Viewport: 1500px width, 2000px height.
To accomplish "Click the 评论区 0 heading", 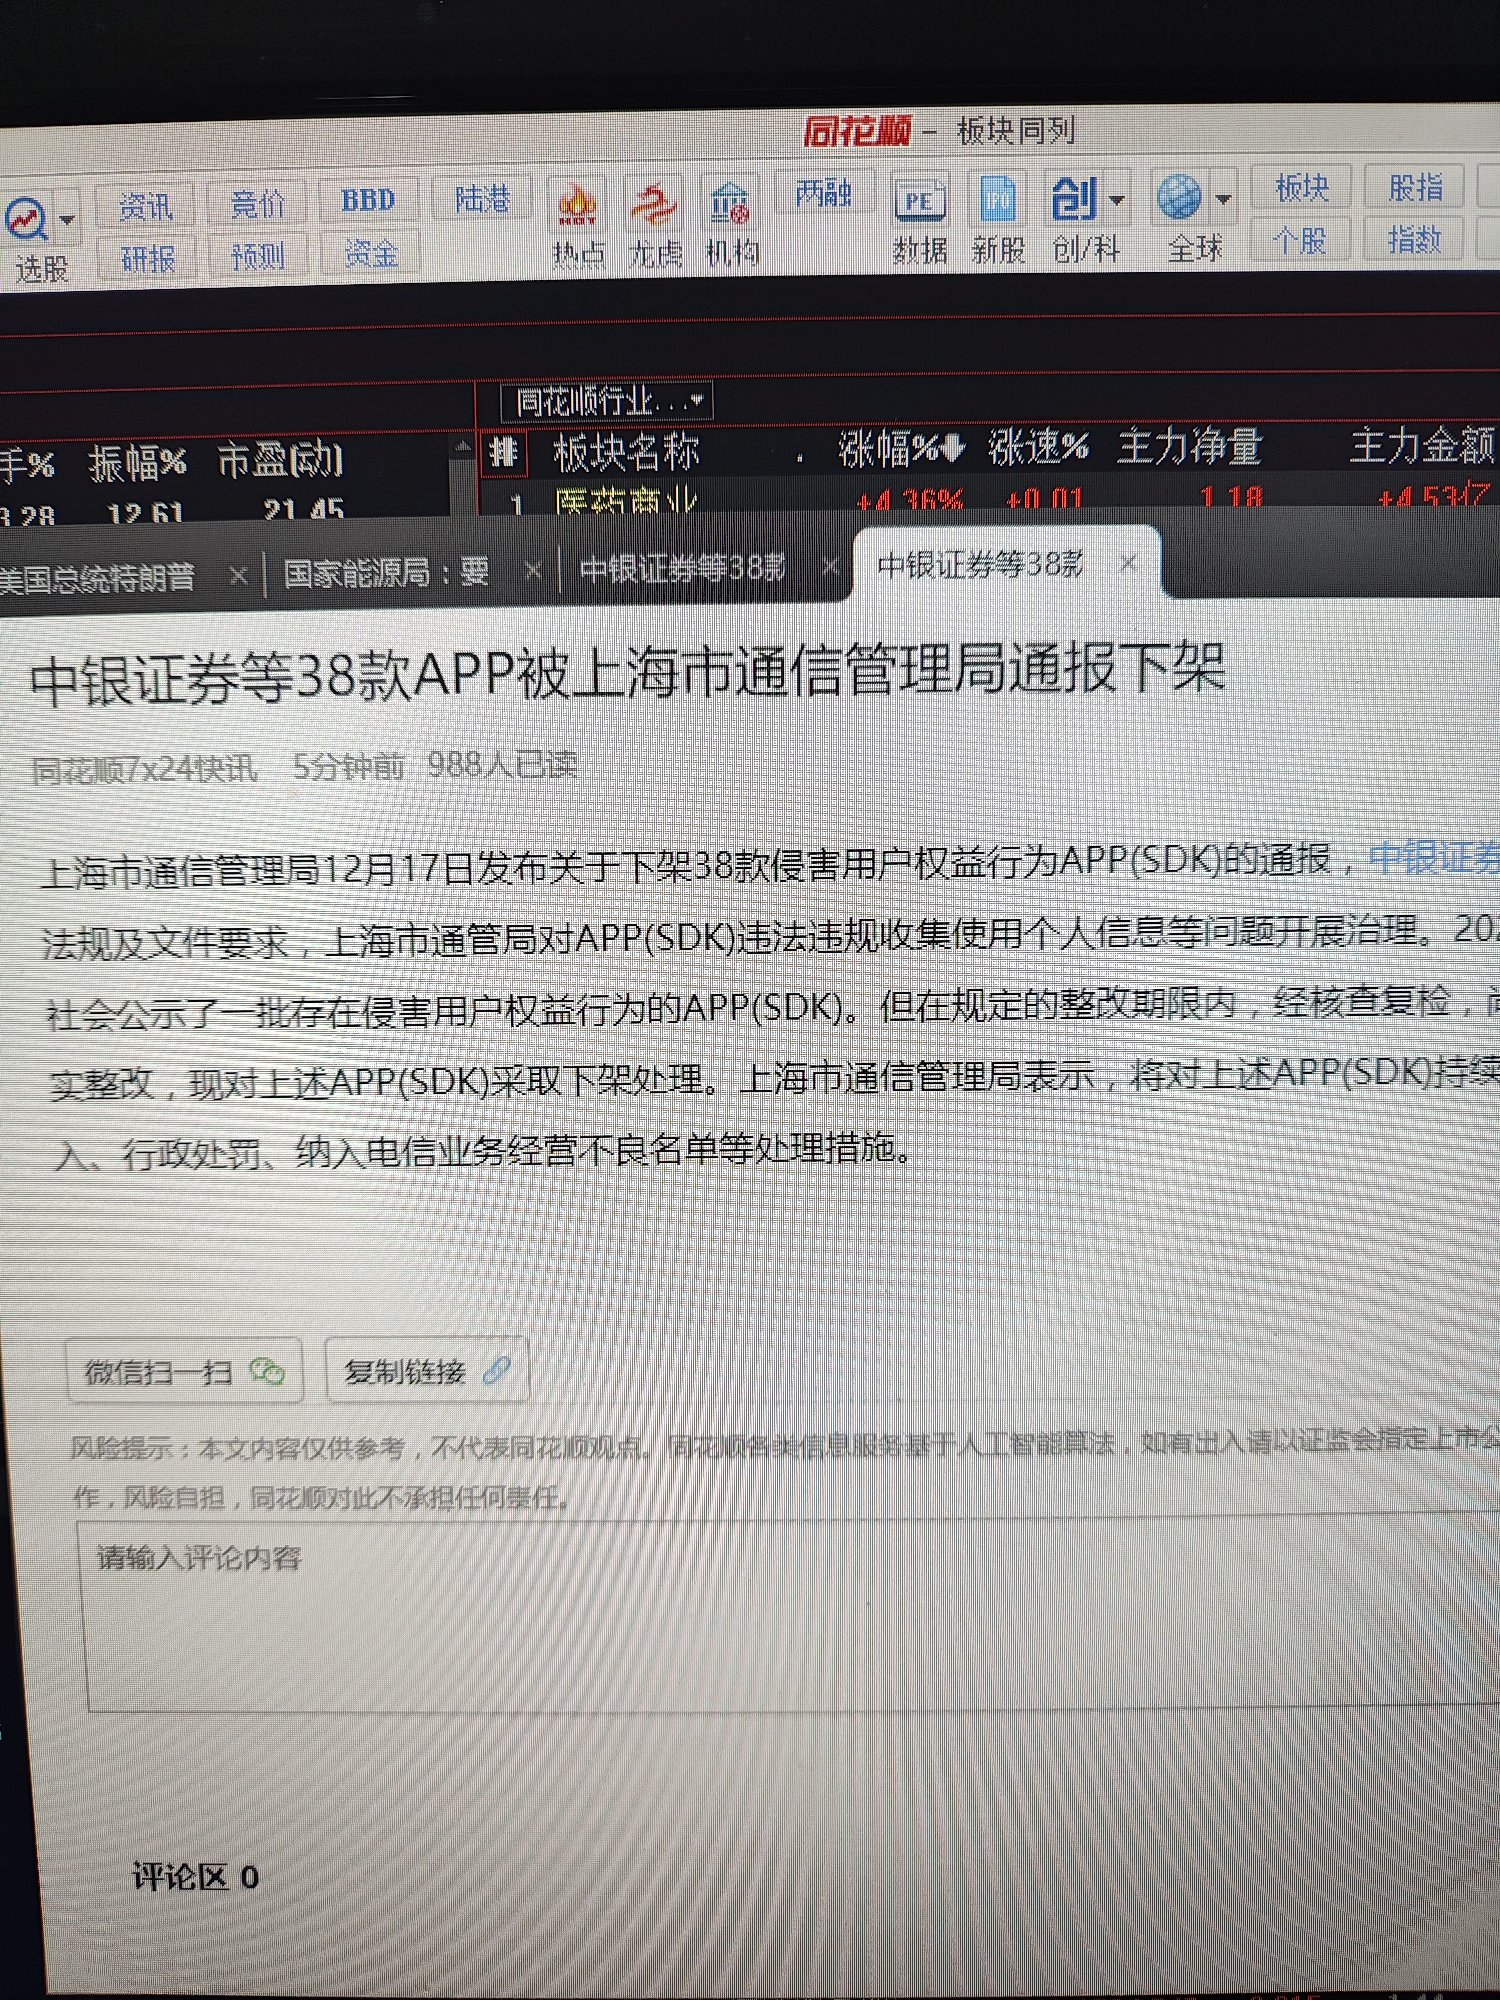I will tap(196, 1877).
